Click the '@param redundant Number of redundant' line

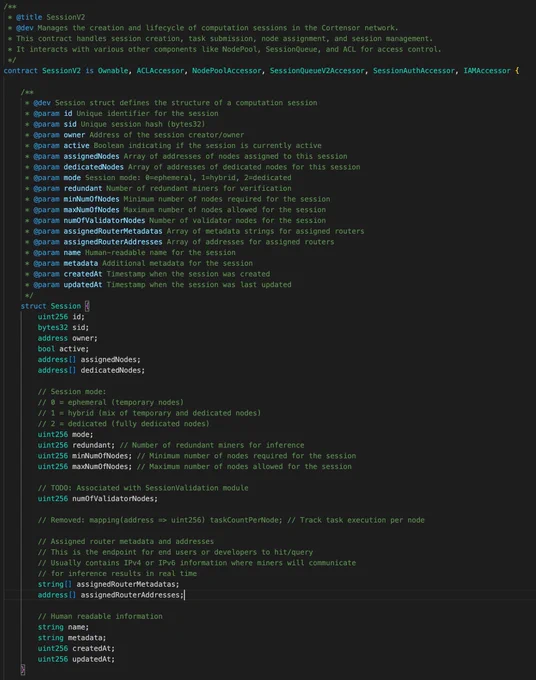(158, 189)
